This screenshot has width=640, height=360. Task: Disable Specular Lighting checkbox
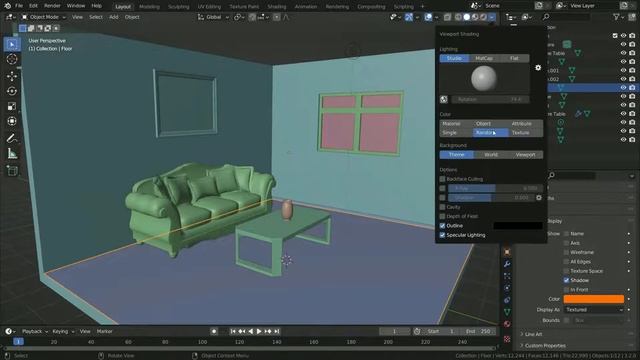click(x=442, y=235)
